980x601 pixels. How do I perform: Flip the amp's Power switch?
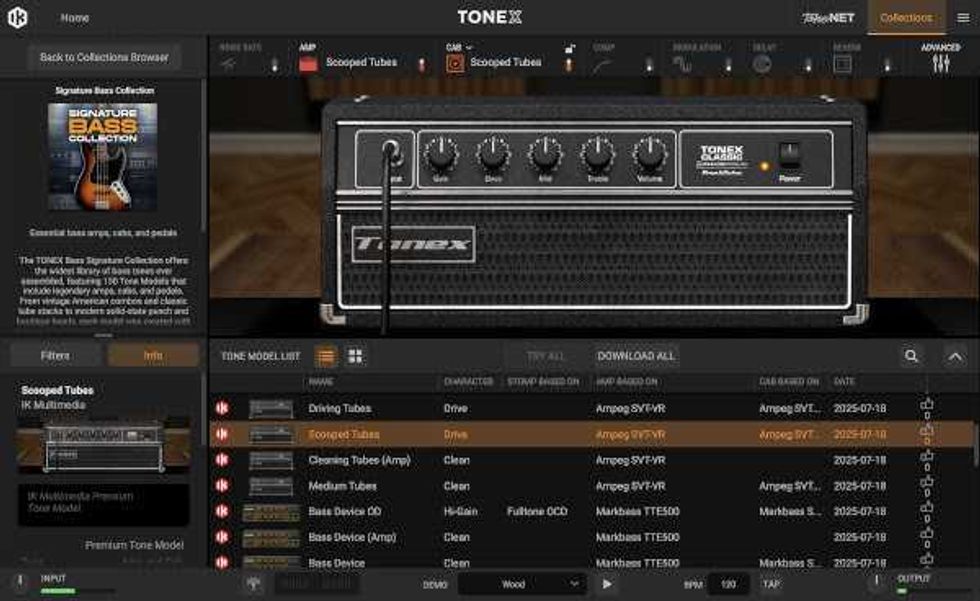pos(790,153)
